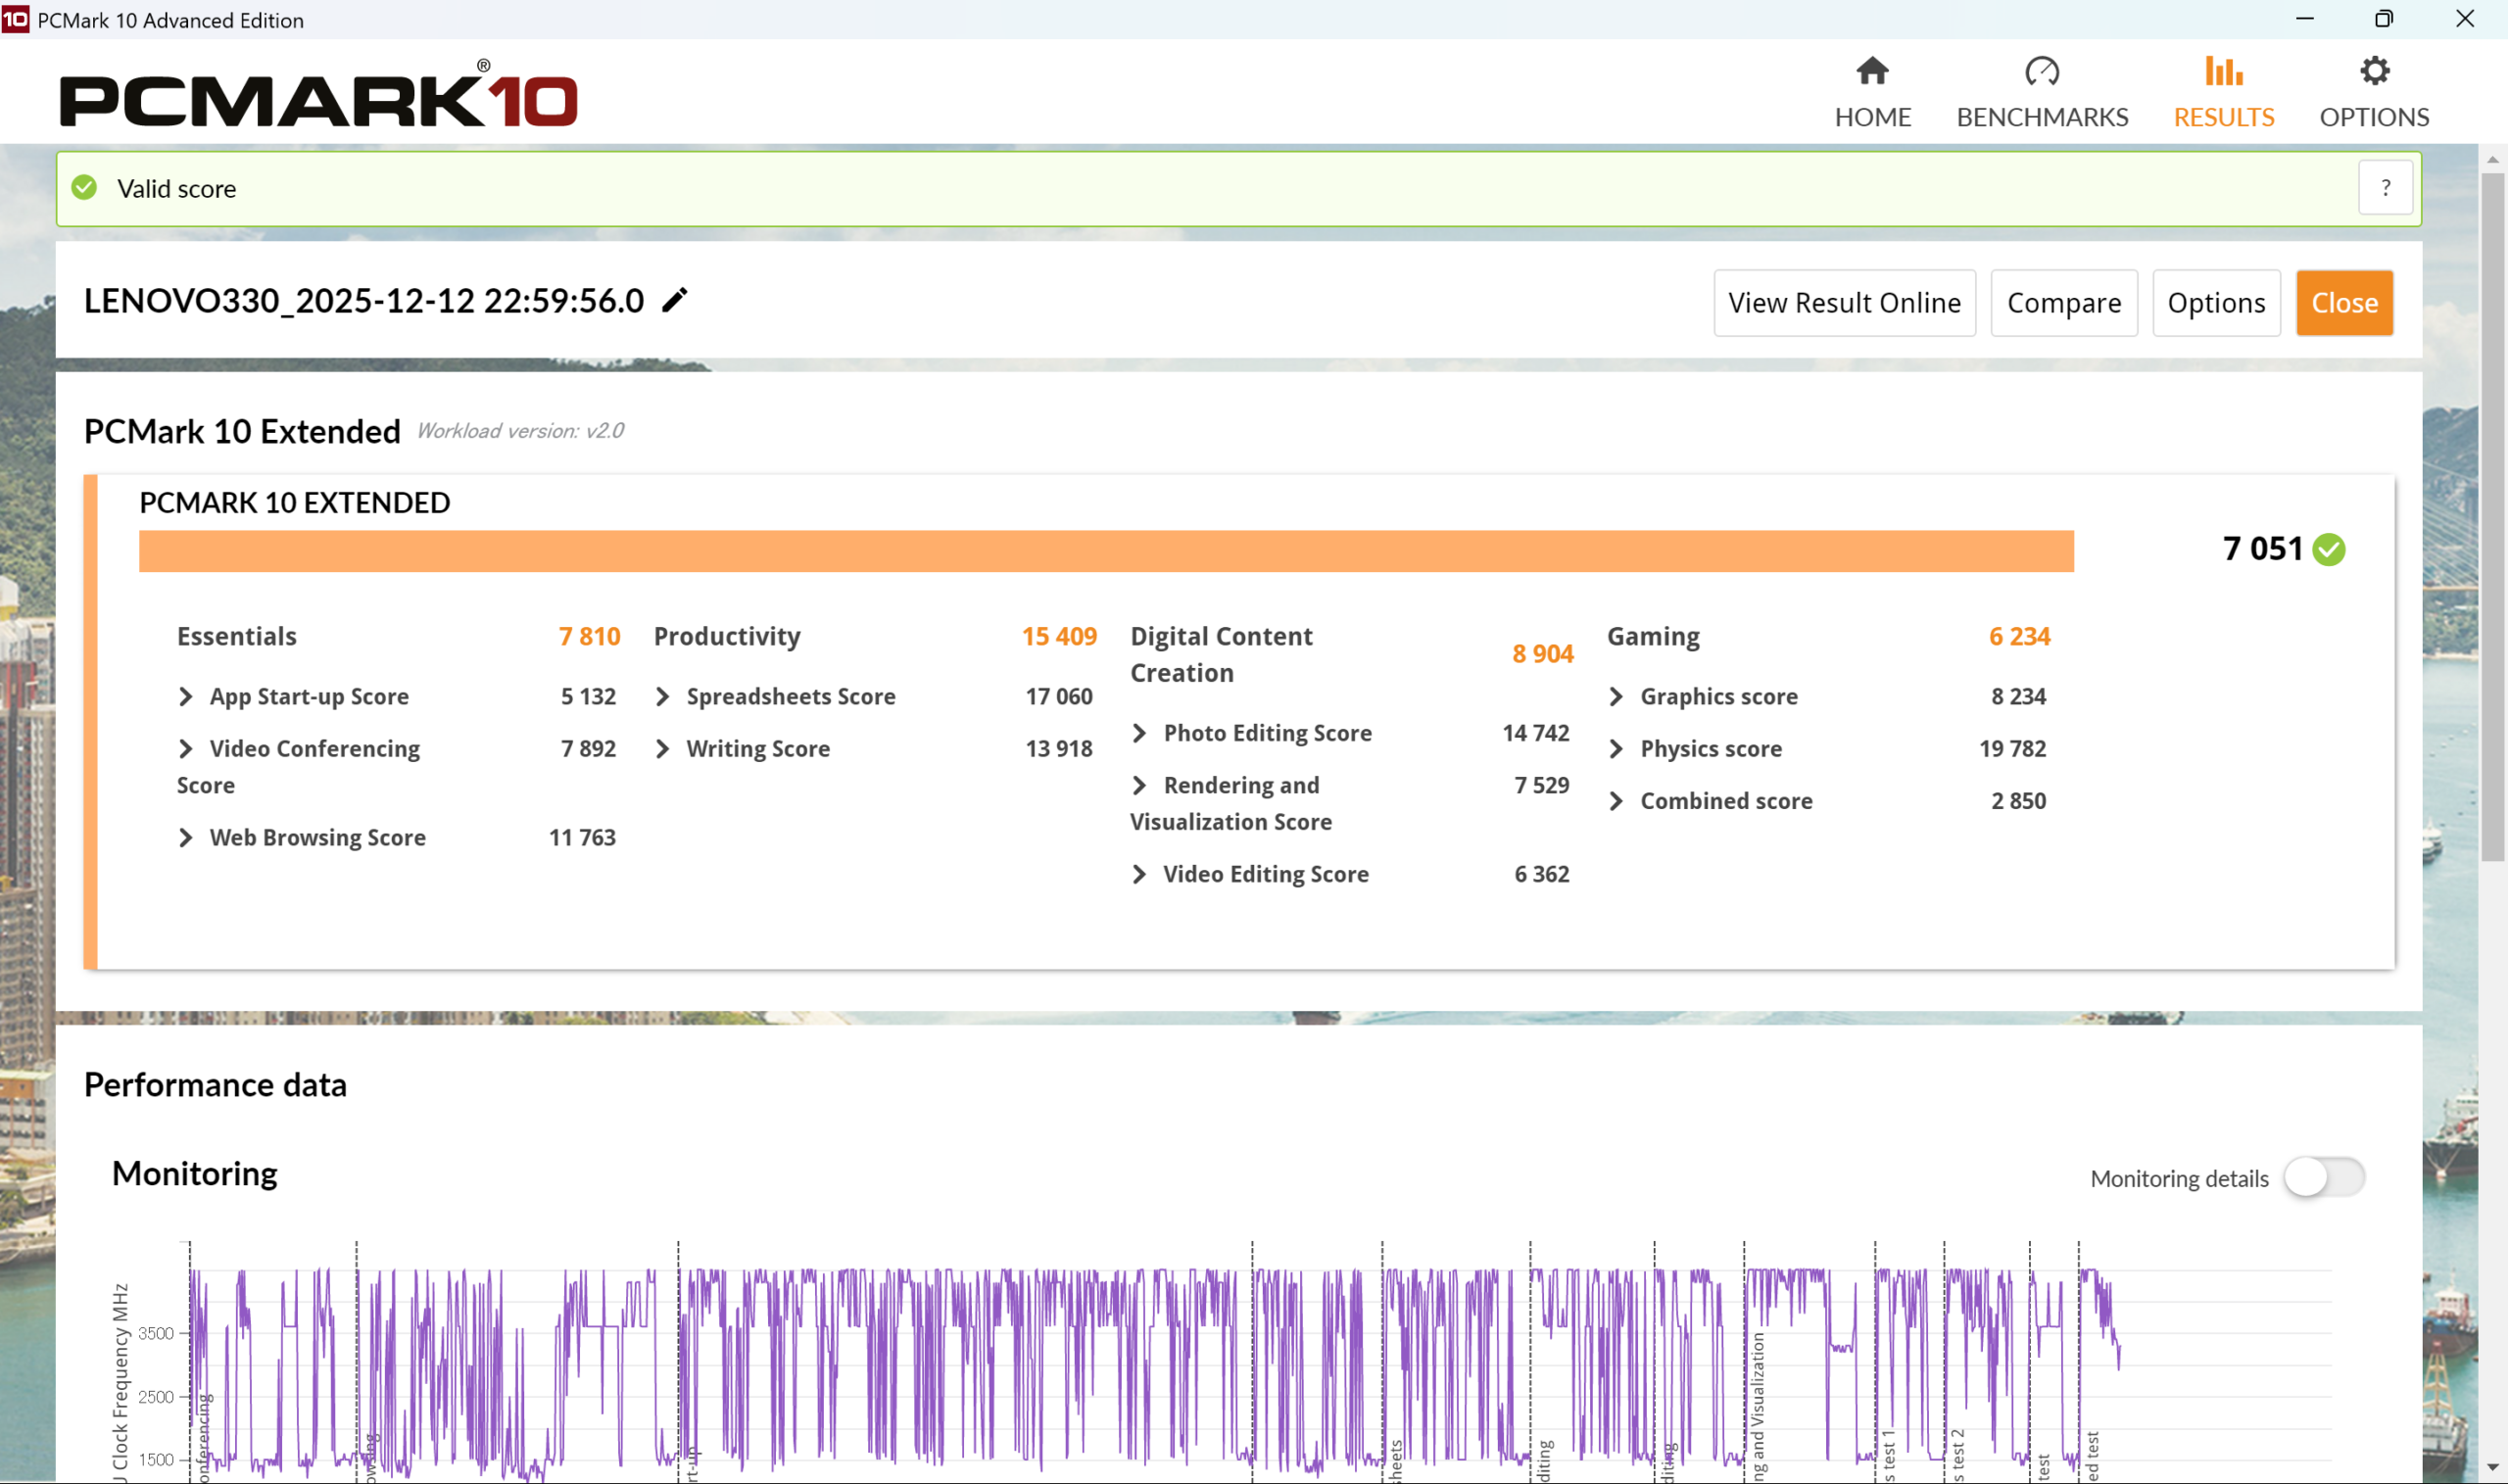This screenshot has width=2508, height=1484.
Task: Click the orange PCMark 10 Extended score bar
Action: pyautogui.click(x=1105, y=551)
